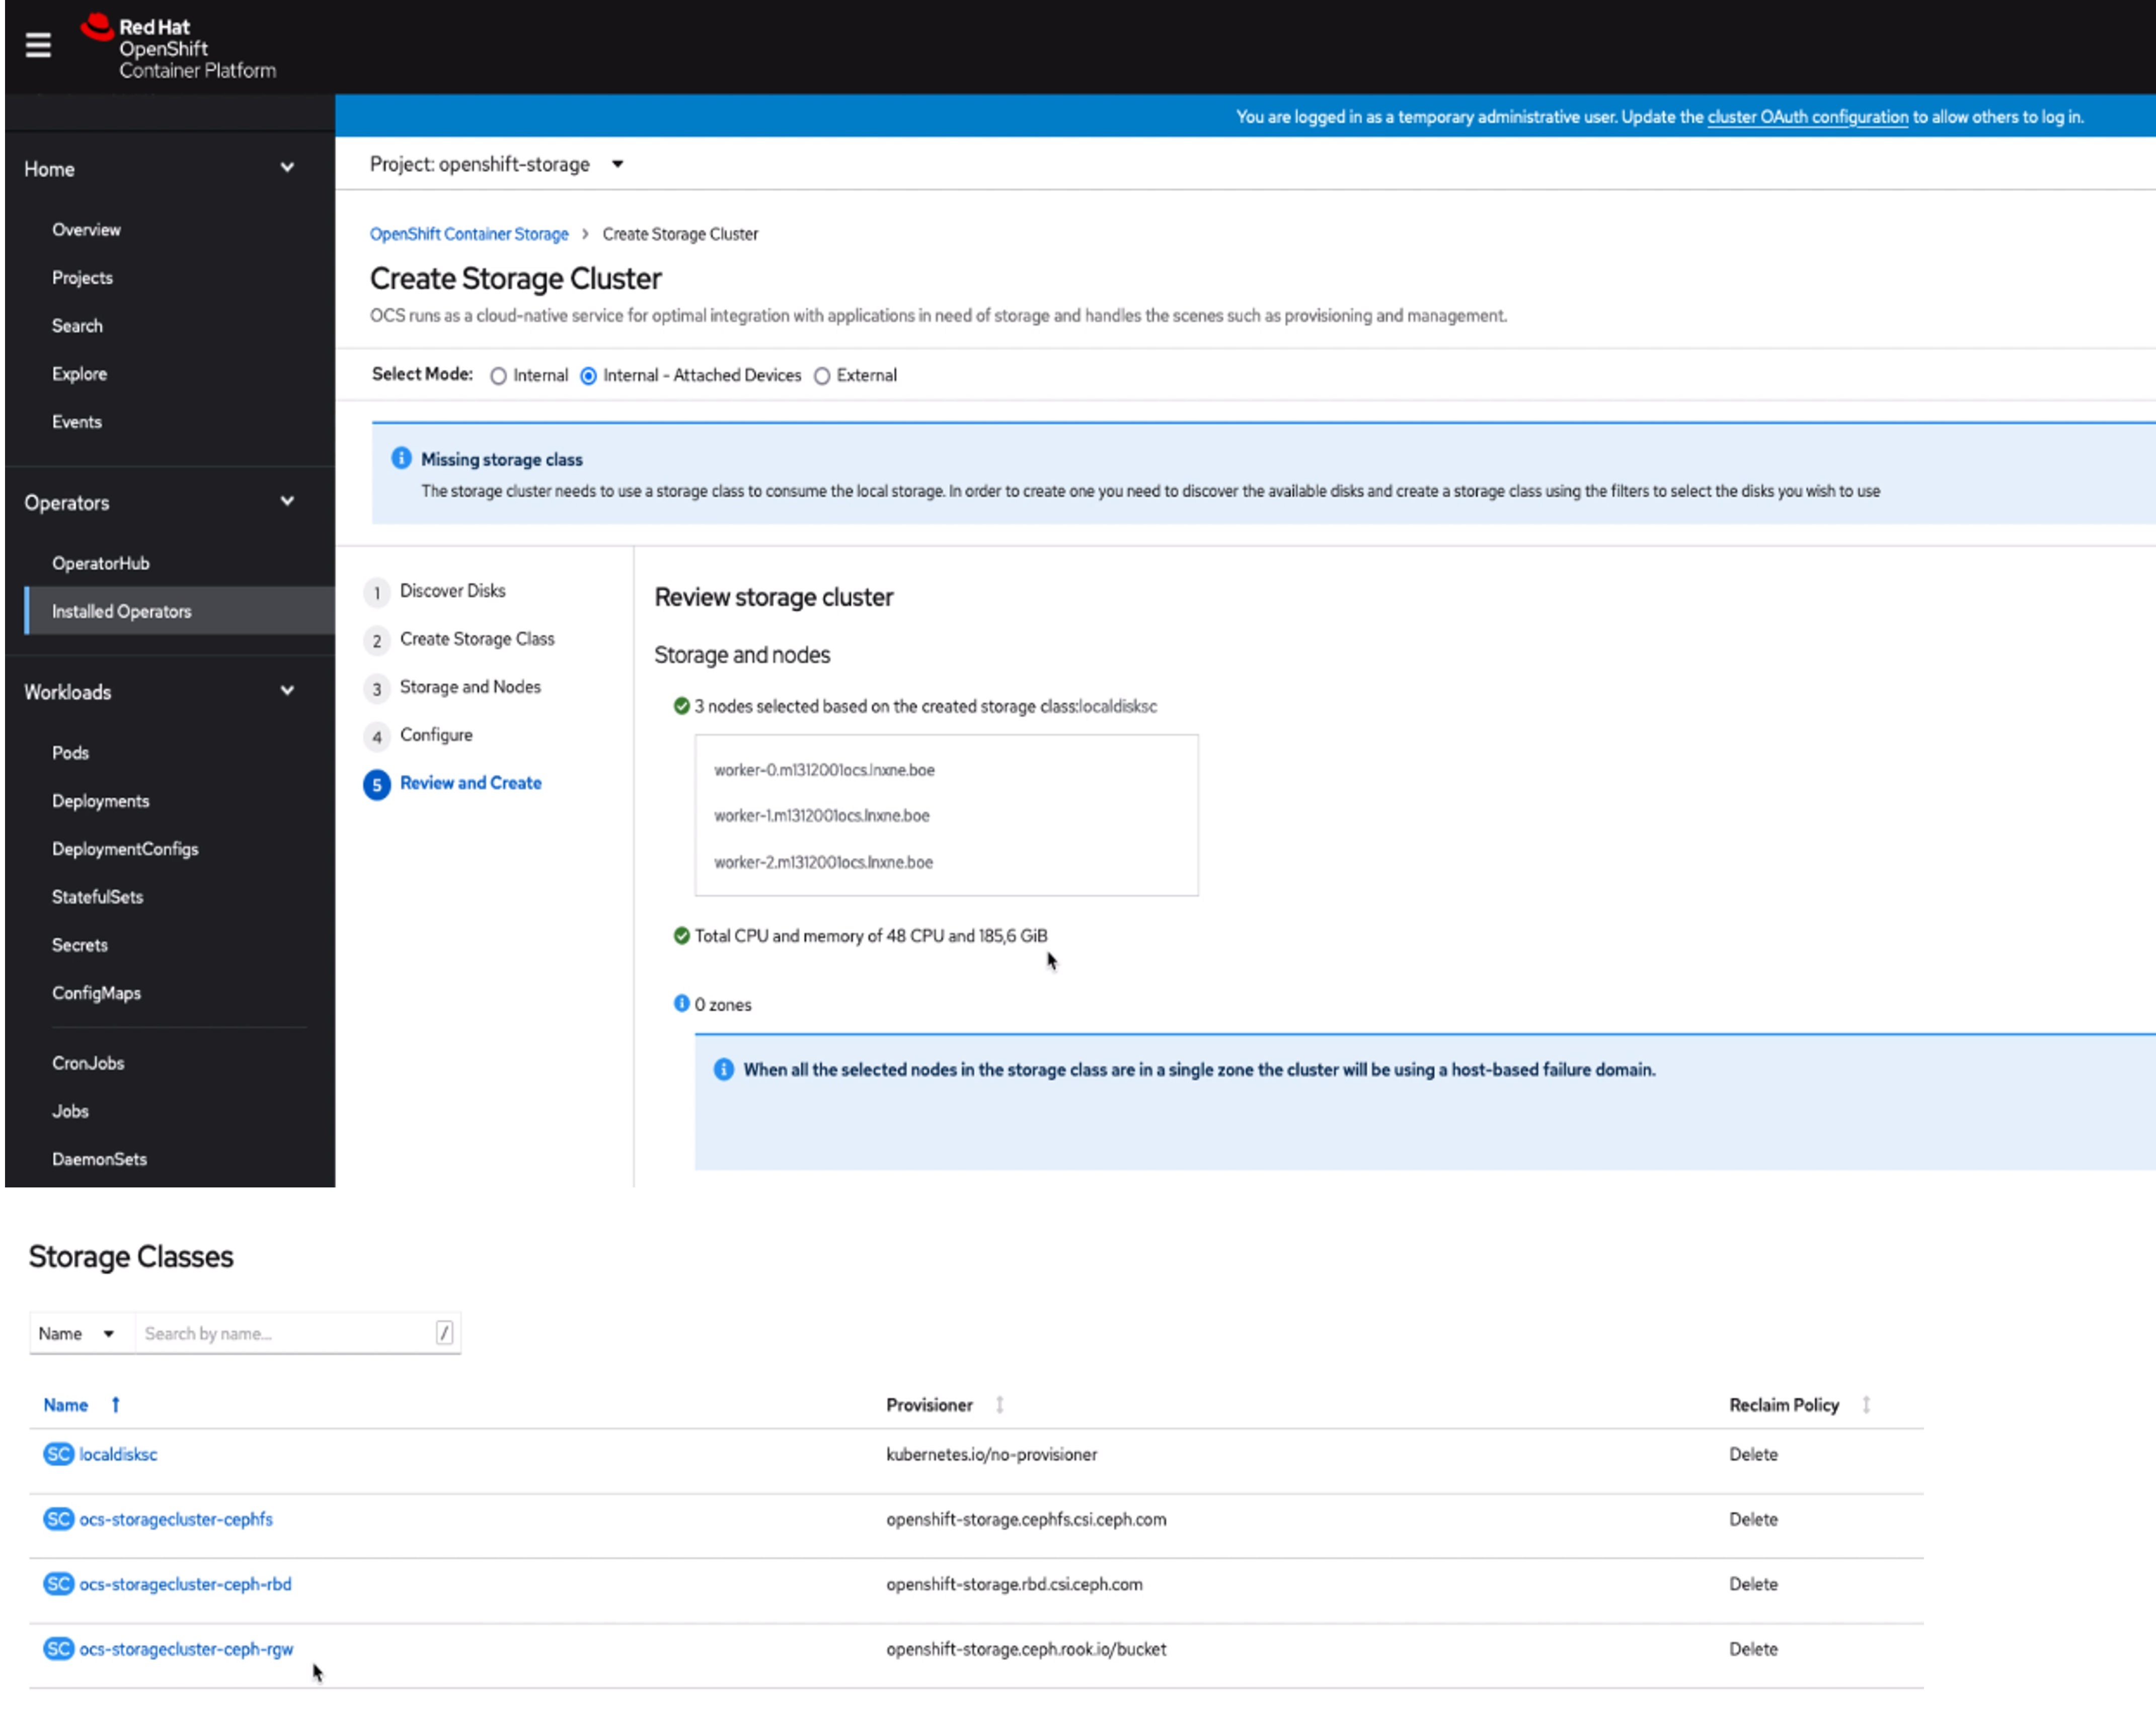Click info icon beside 0 zones
2156x1720 pixels.
coord(681,1003)
